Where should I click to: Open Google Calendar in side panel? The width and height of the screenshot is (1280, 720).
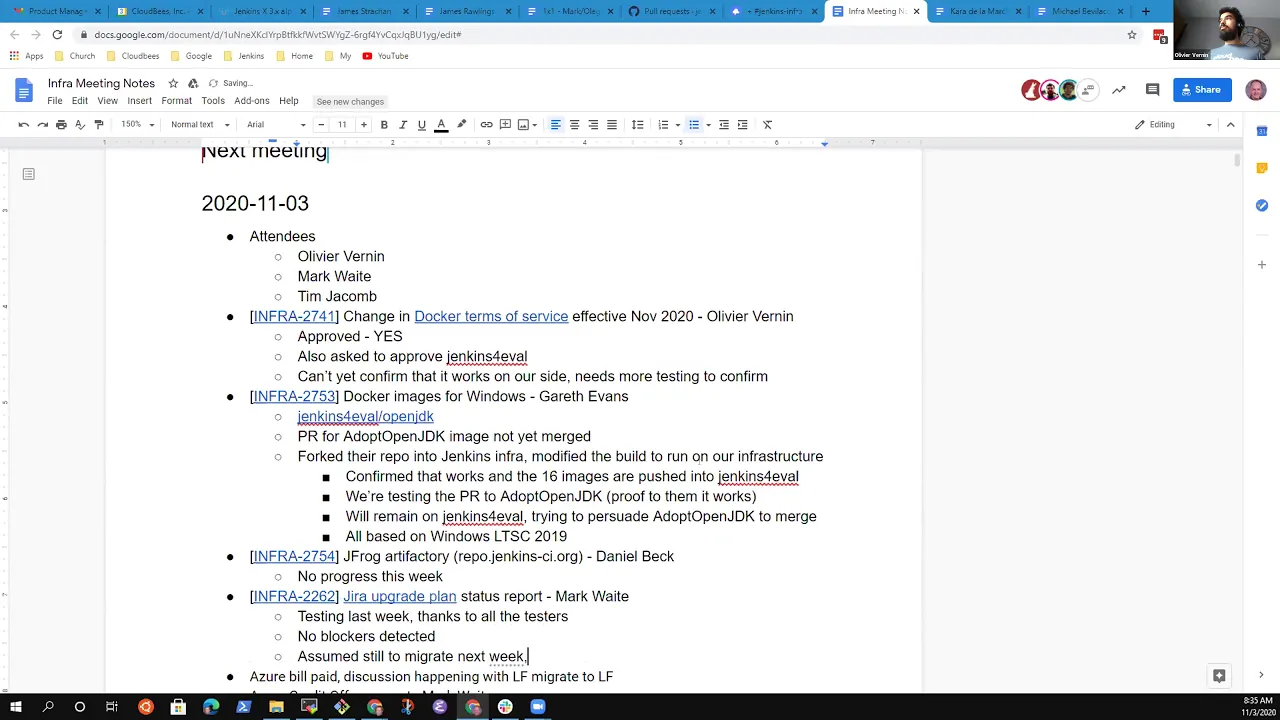1262,131
